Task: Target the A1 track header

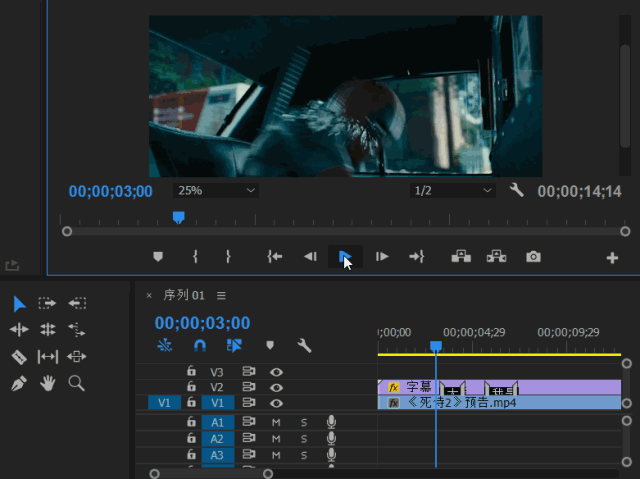Action: 218,422
